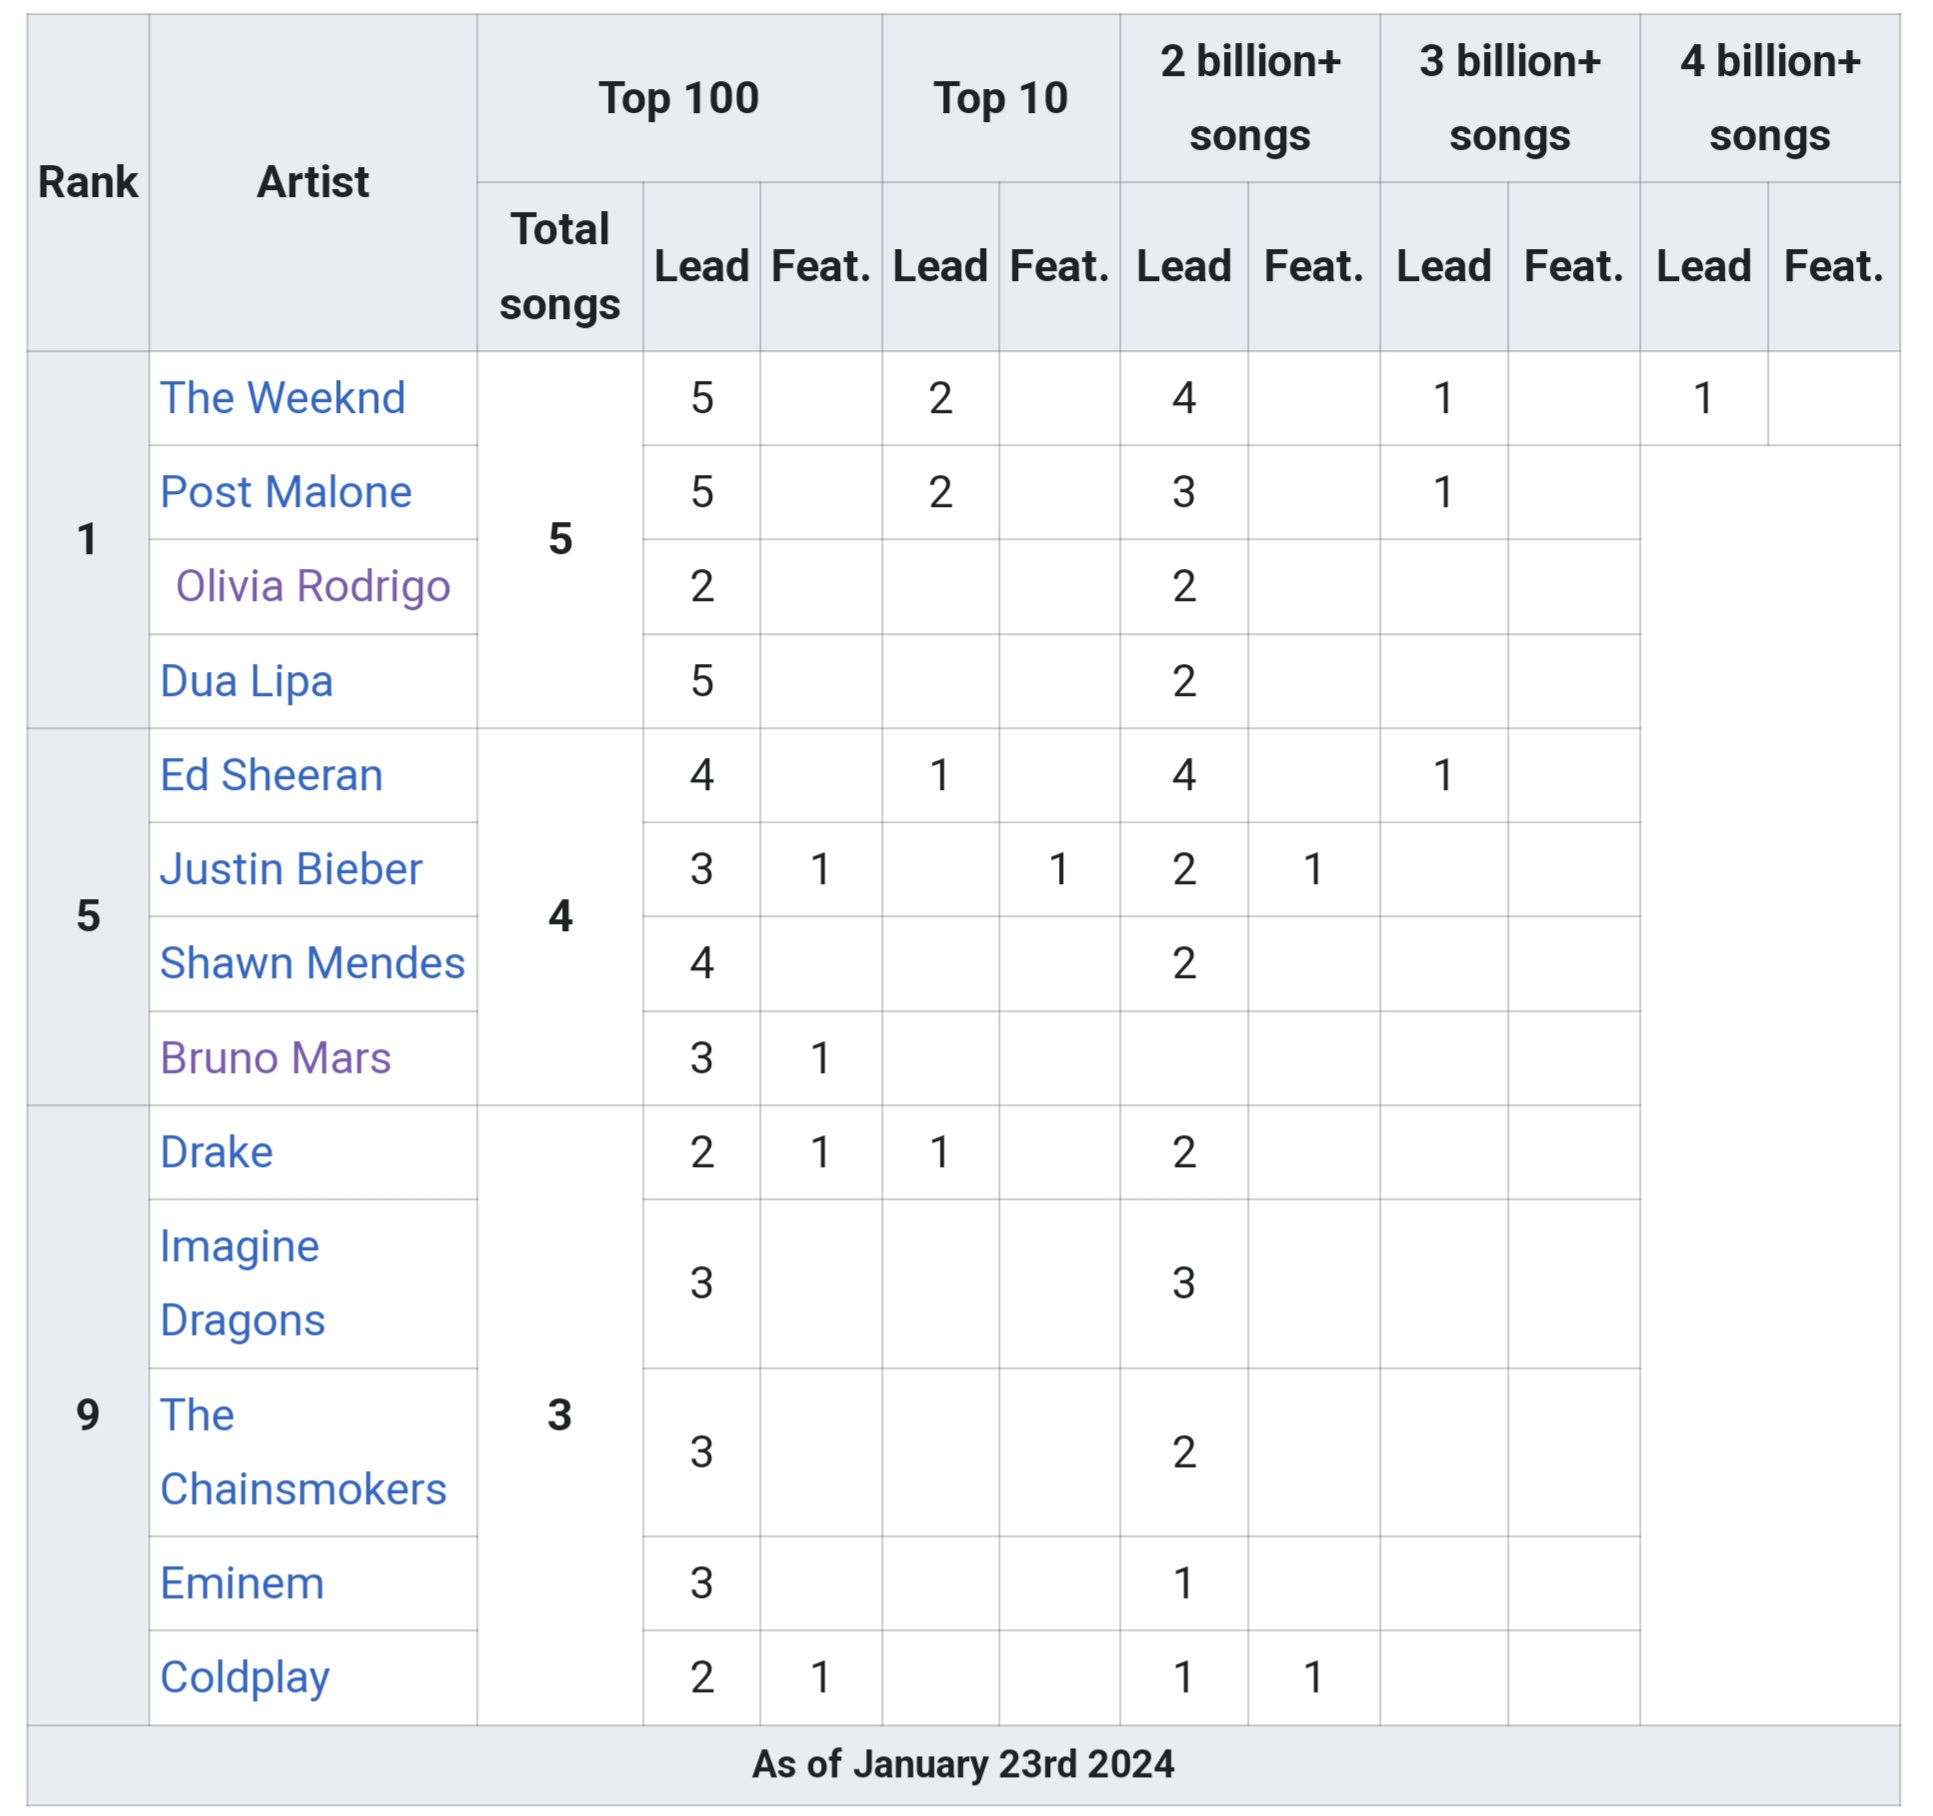The height and width of the screenshot is (1816, 1933).
Task: Click the Top 100 header
Action: tap(679, 98)
